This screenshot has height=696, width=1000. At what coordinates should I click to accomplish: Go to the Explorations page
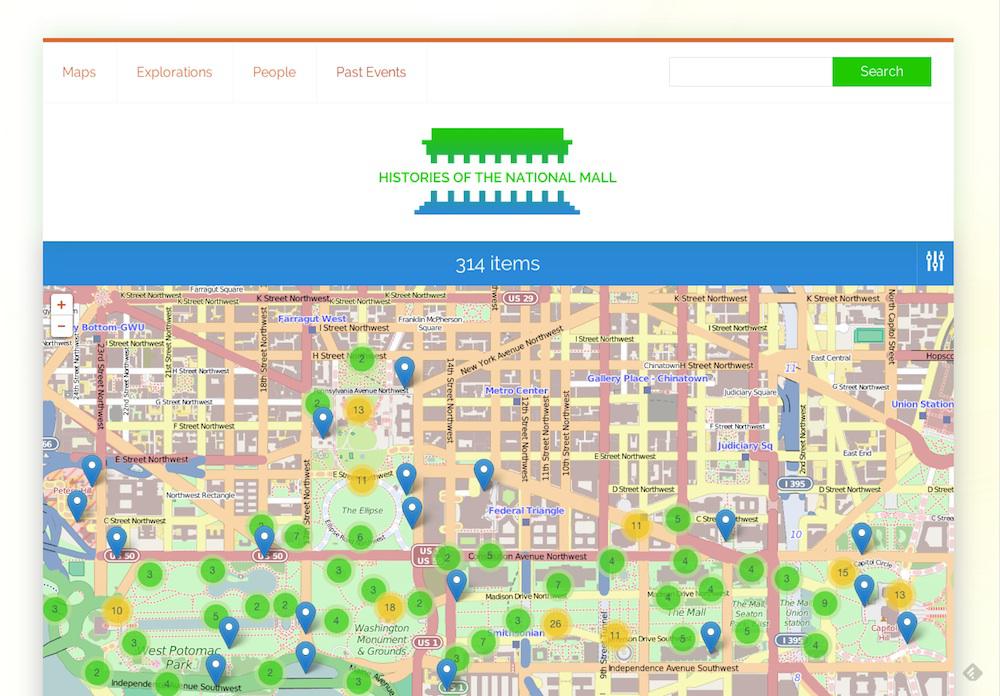pyautogui.click(x=174, y=72)
